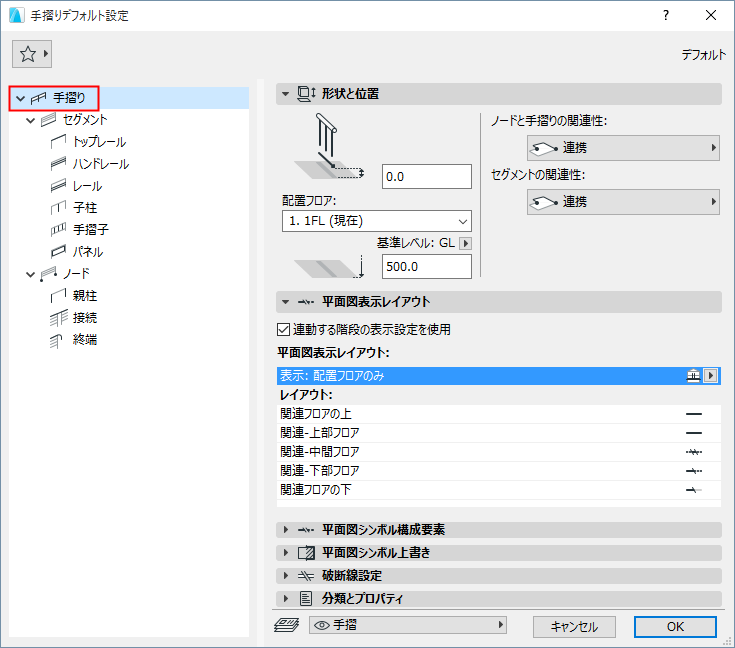
Task: Open the 手摺 layer dropdown
Action: (408, 625)
